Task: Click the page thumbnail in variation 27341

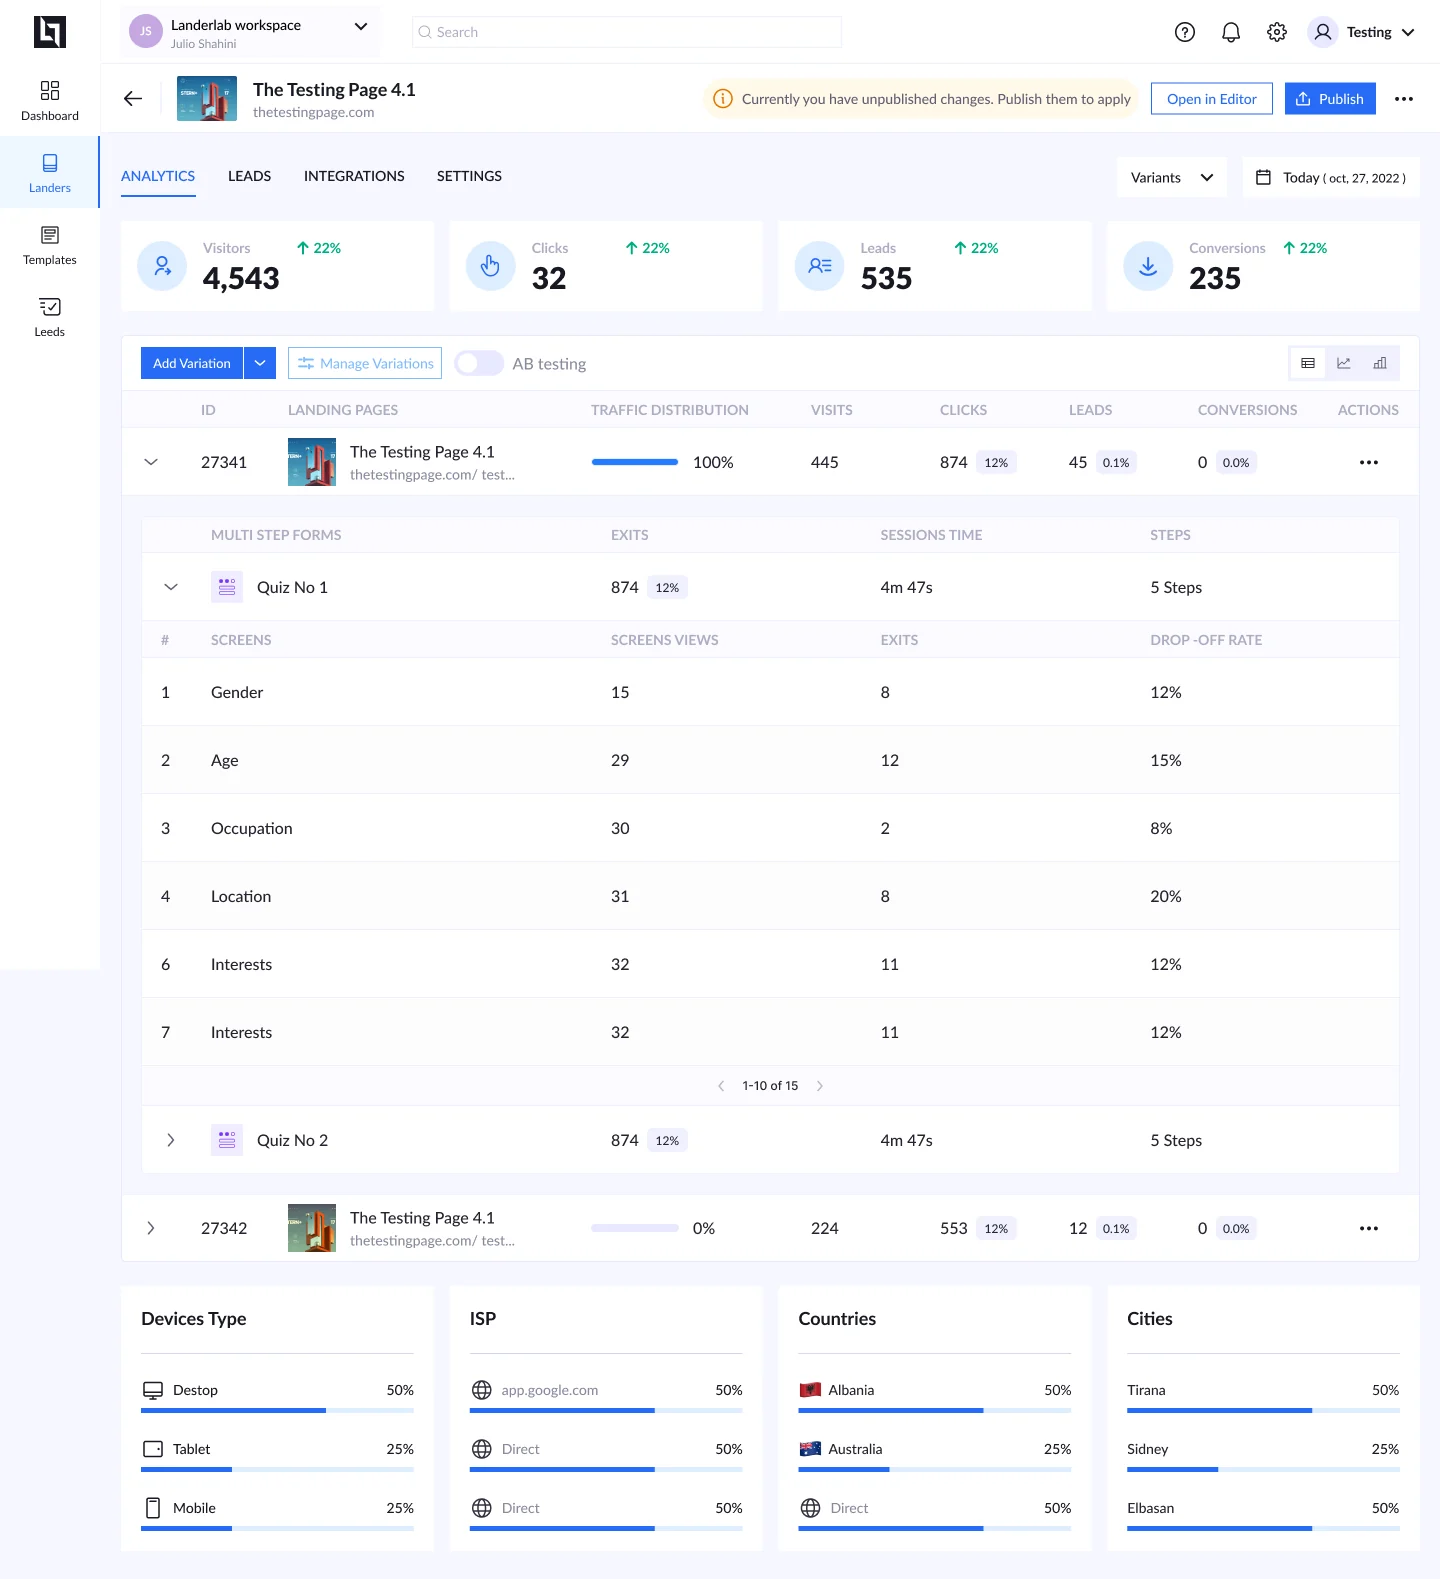Action: click(x=312, y=462)
